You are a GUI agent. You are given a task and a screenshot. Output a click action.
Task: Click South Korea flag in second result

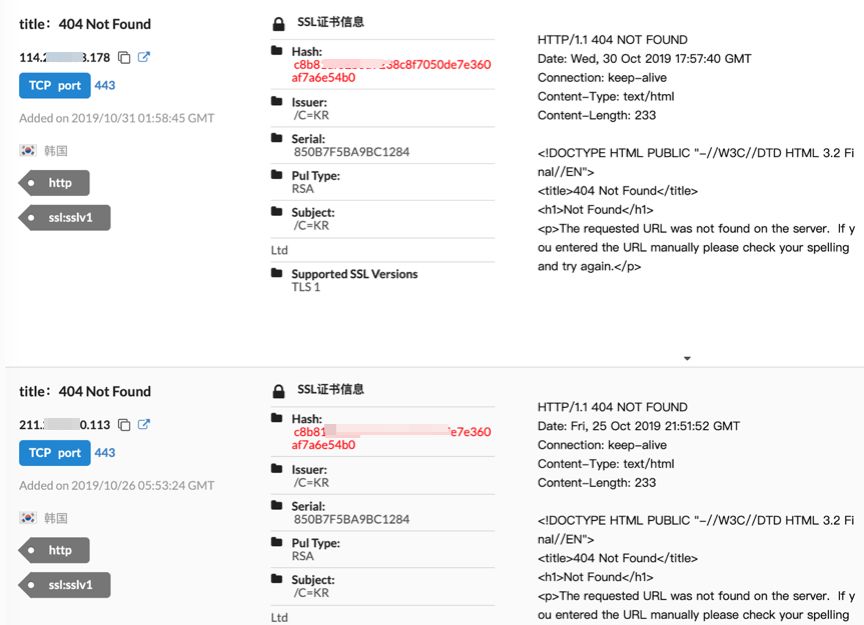pos(27,518)
